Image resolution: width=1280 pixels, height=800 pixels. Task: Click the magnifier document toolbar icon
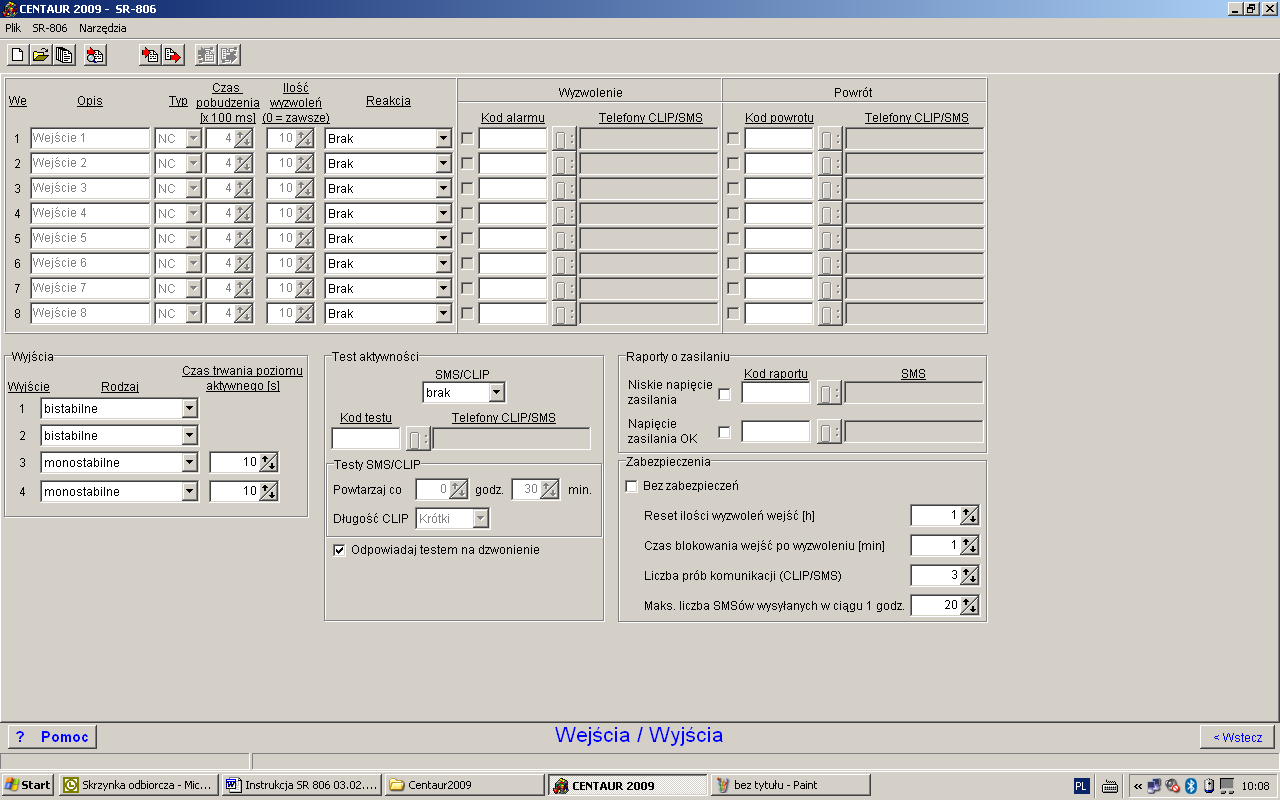(x=95, y=55)
